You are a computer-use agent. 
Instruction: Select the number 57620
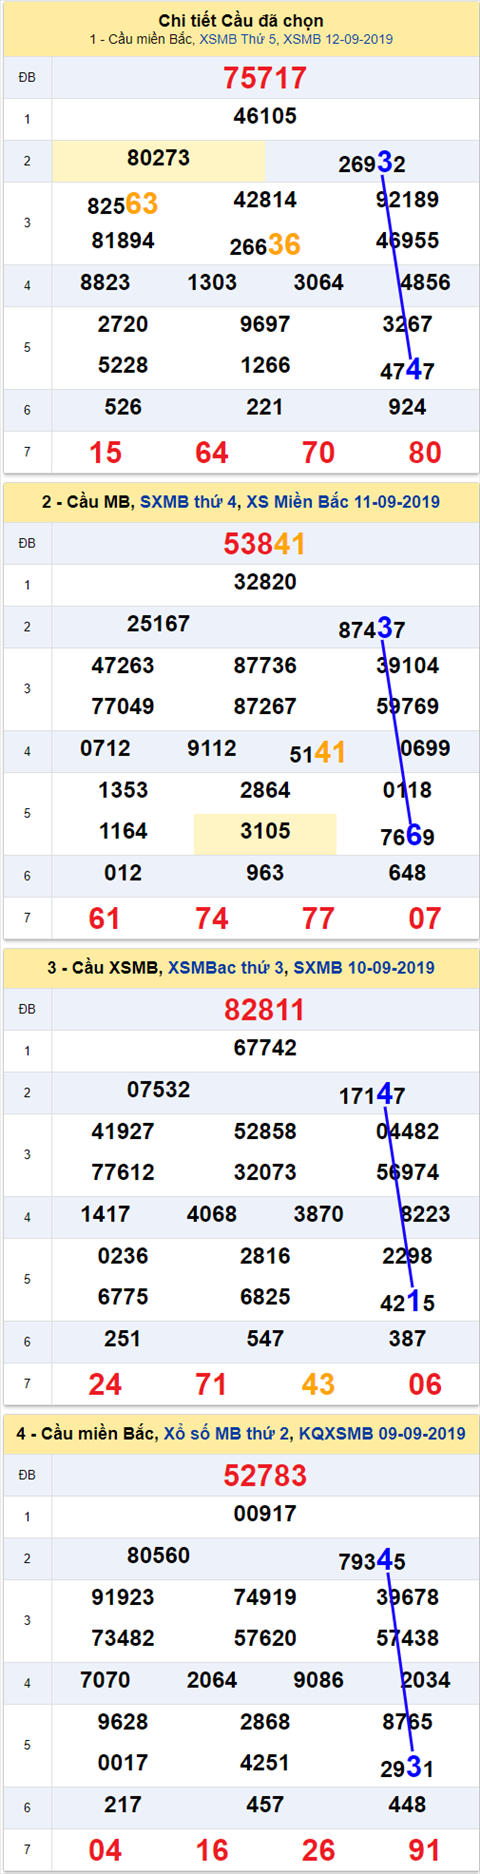265,1639
